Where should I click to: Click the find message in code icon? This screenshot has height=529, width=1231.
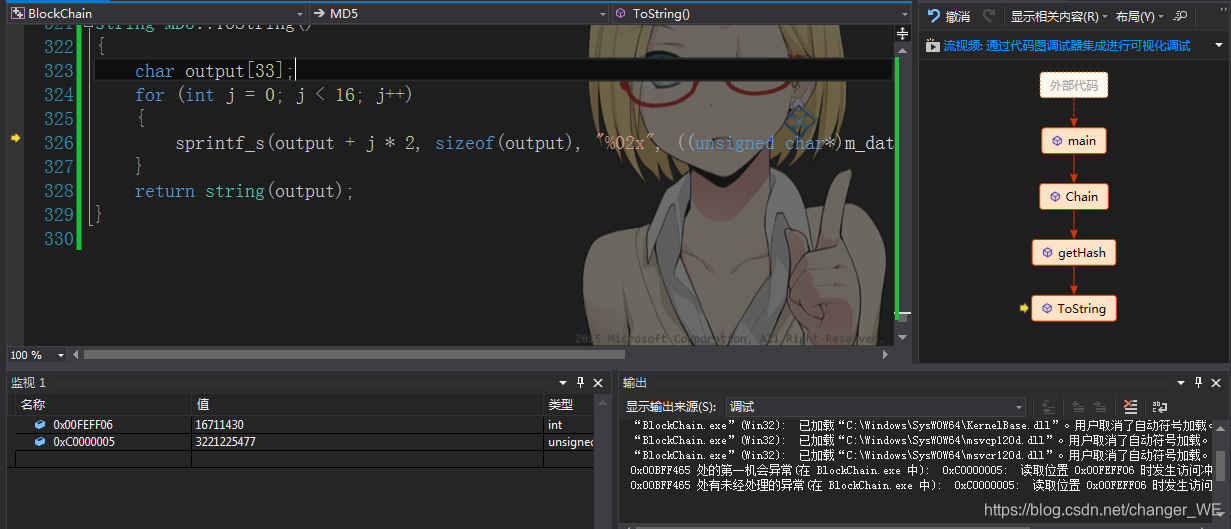(x=1048, y=407)
